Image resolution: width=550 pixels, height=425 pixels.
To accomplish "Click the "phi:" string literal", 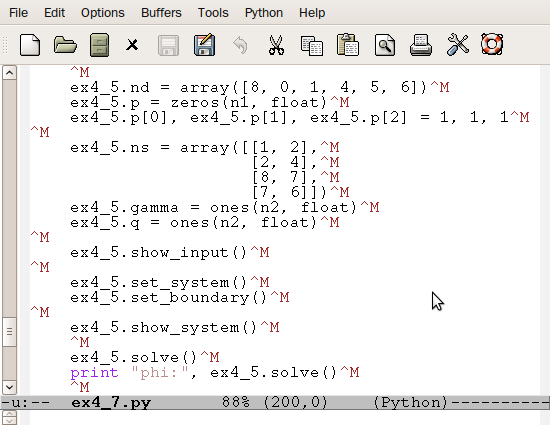I will point(160,373).
